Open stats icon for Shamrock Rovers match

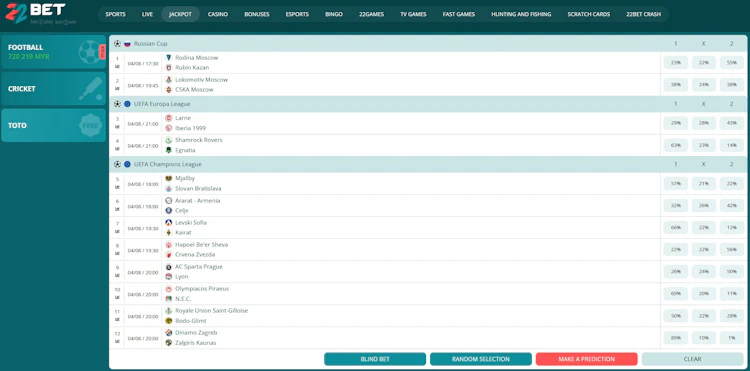pos(117,149)
